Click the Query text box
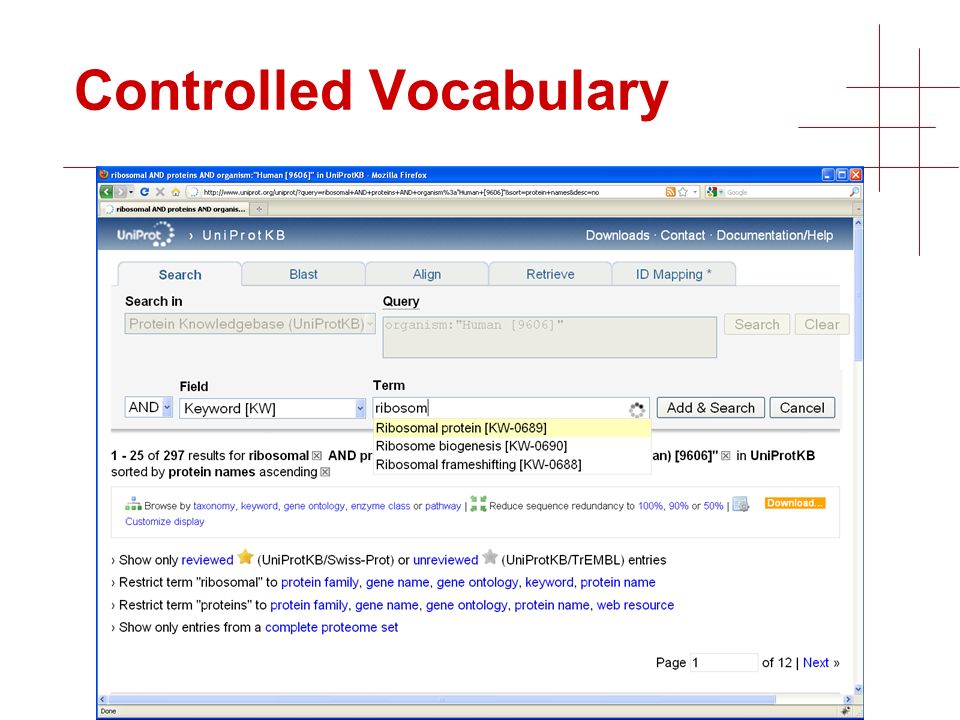Screen dimensions: 960x720 pyautogui.click(x=549, y=337)
